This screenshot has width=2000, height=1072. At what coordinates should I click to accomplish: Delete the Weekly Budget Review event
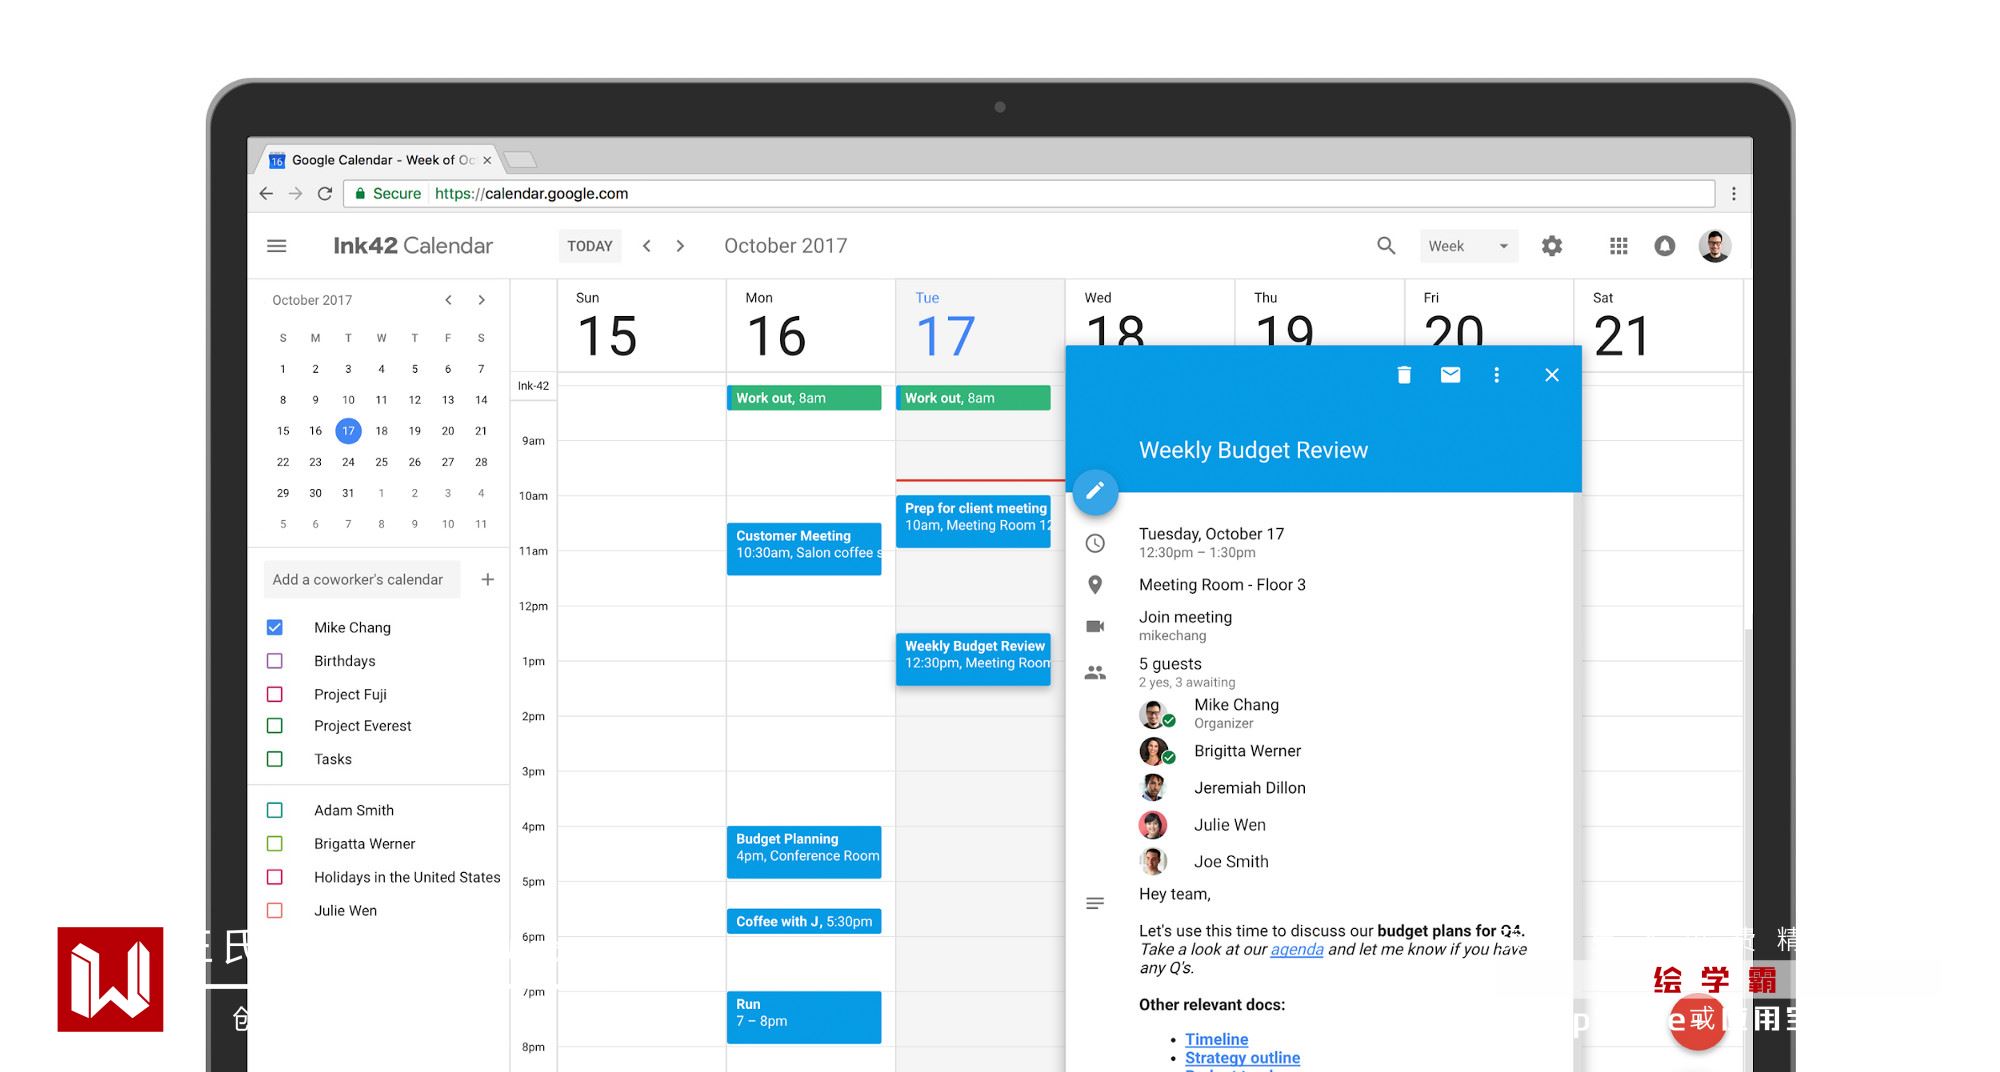coord(1404,375)
